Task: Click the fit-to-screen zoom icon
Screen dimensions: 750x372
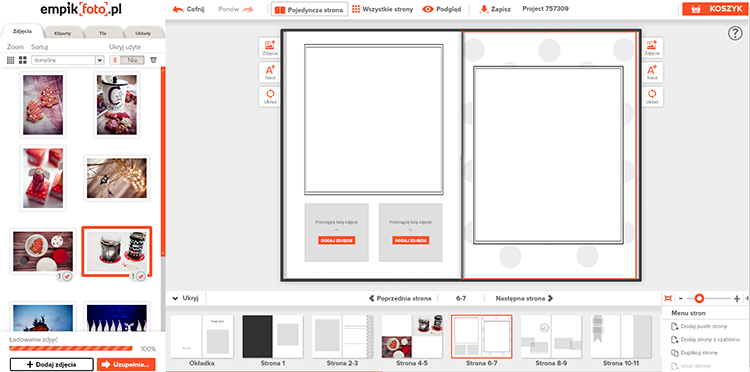Action: tap(668, 298)
